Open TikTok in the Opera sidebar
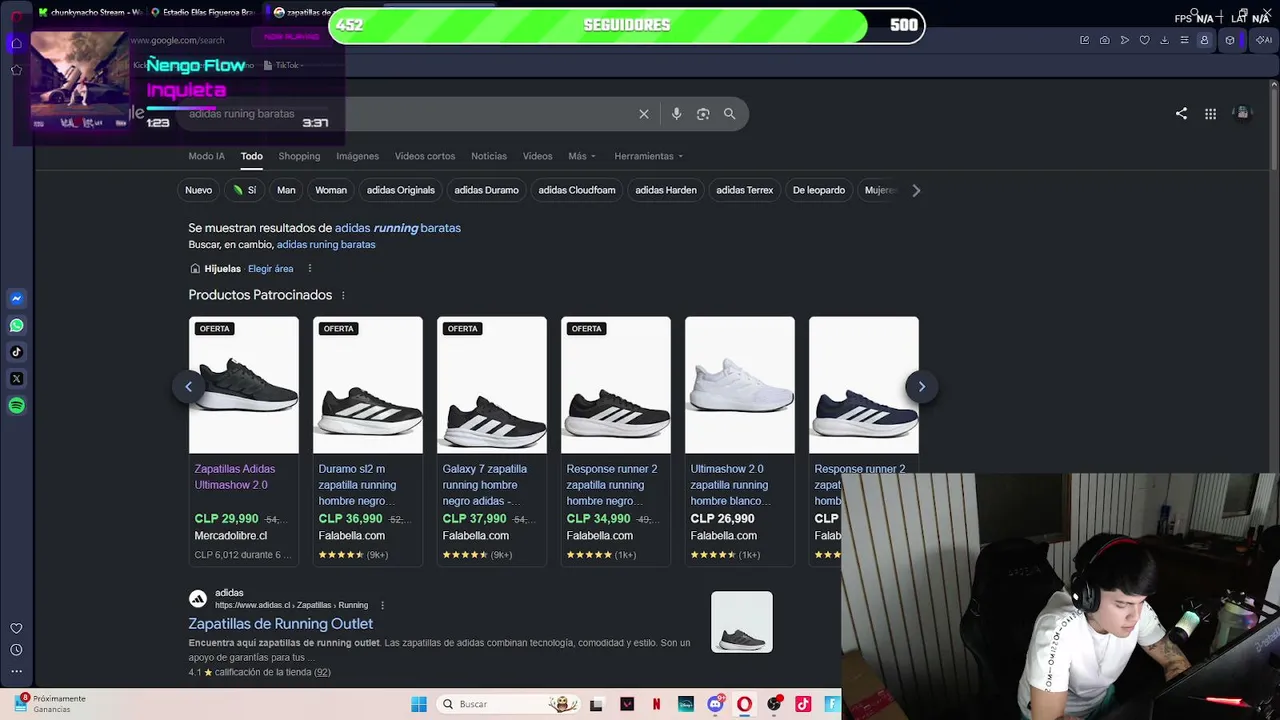 coord(16,352)
